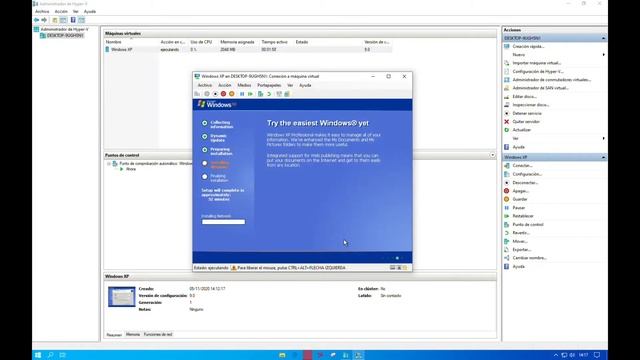Switch to the Memoria tab
The width and height of the screenshot is (640, 360).
pos(133,334)
